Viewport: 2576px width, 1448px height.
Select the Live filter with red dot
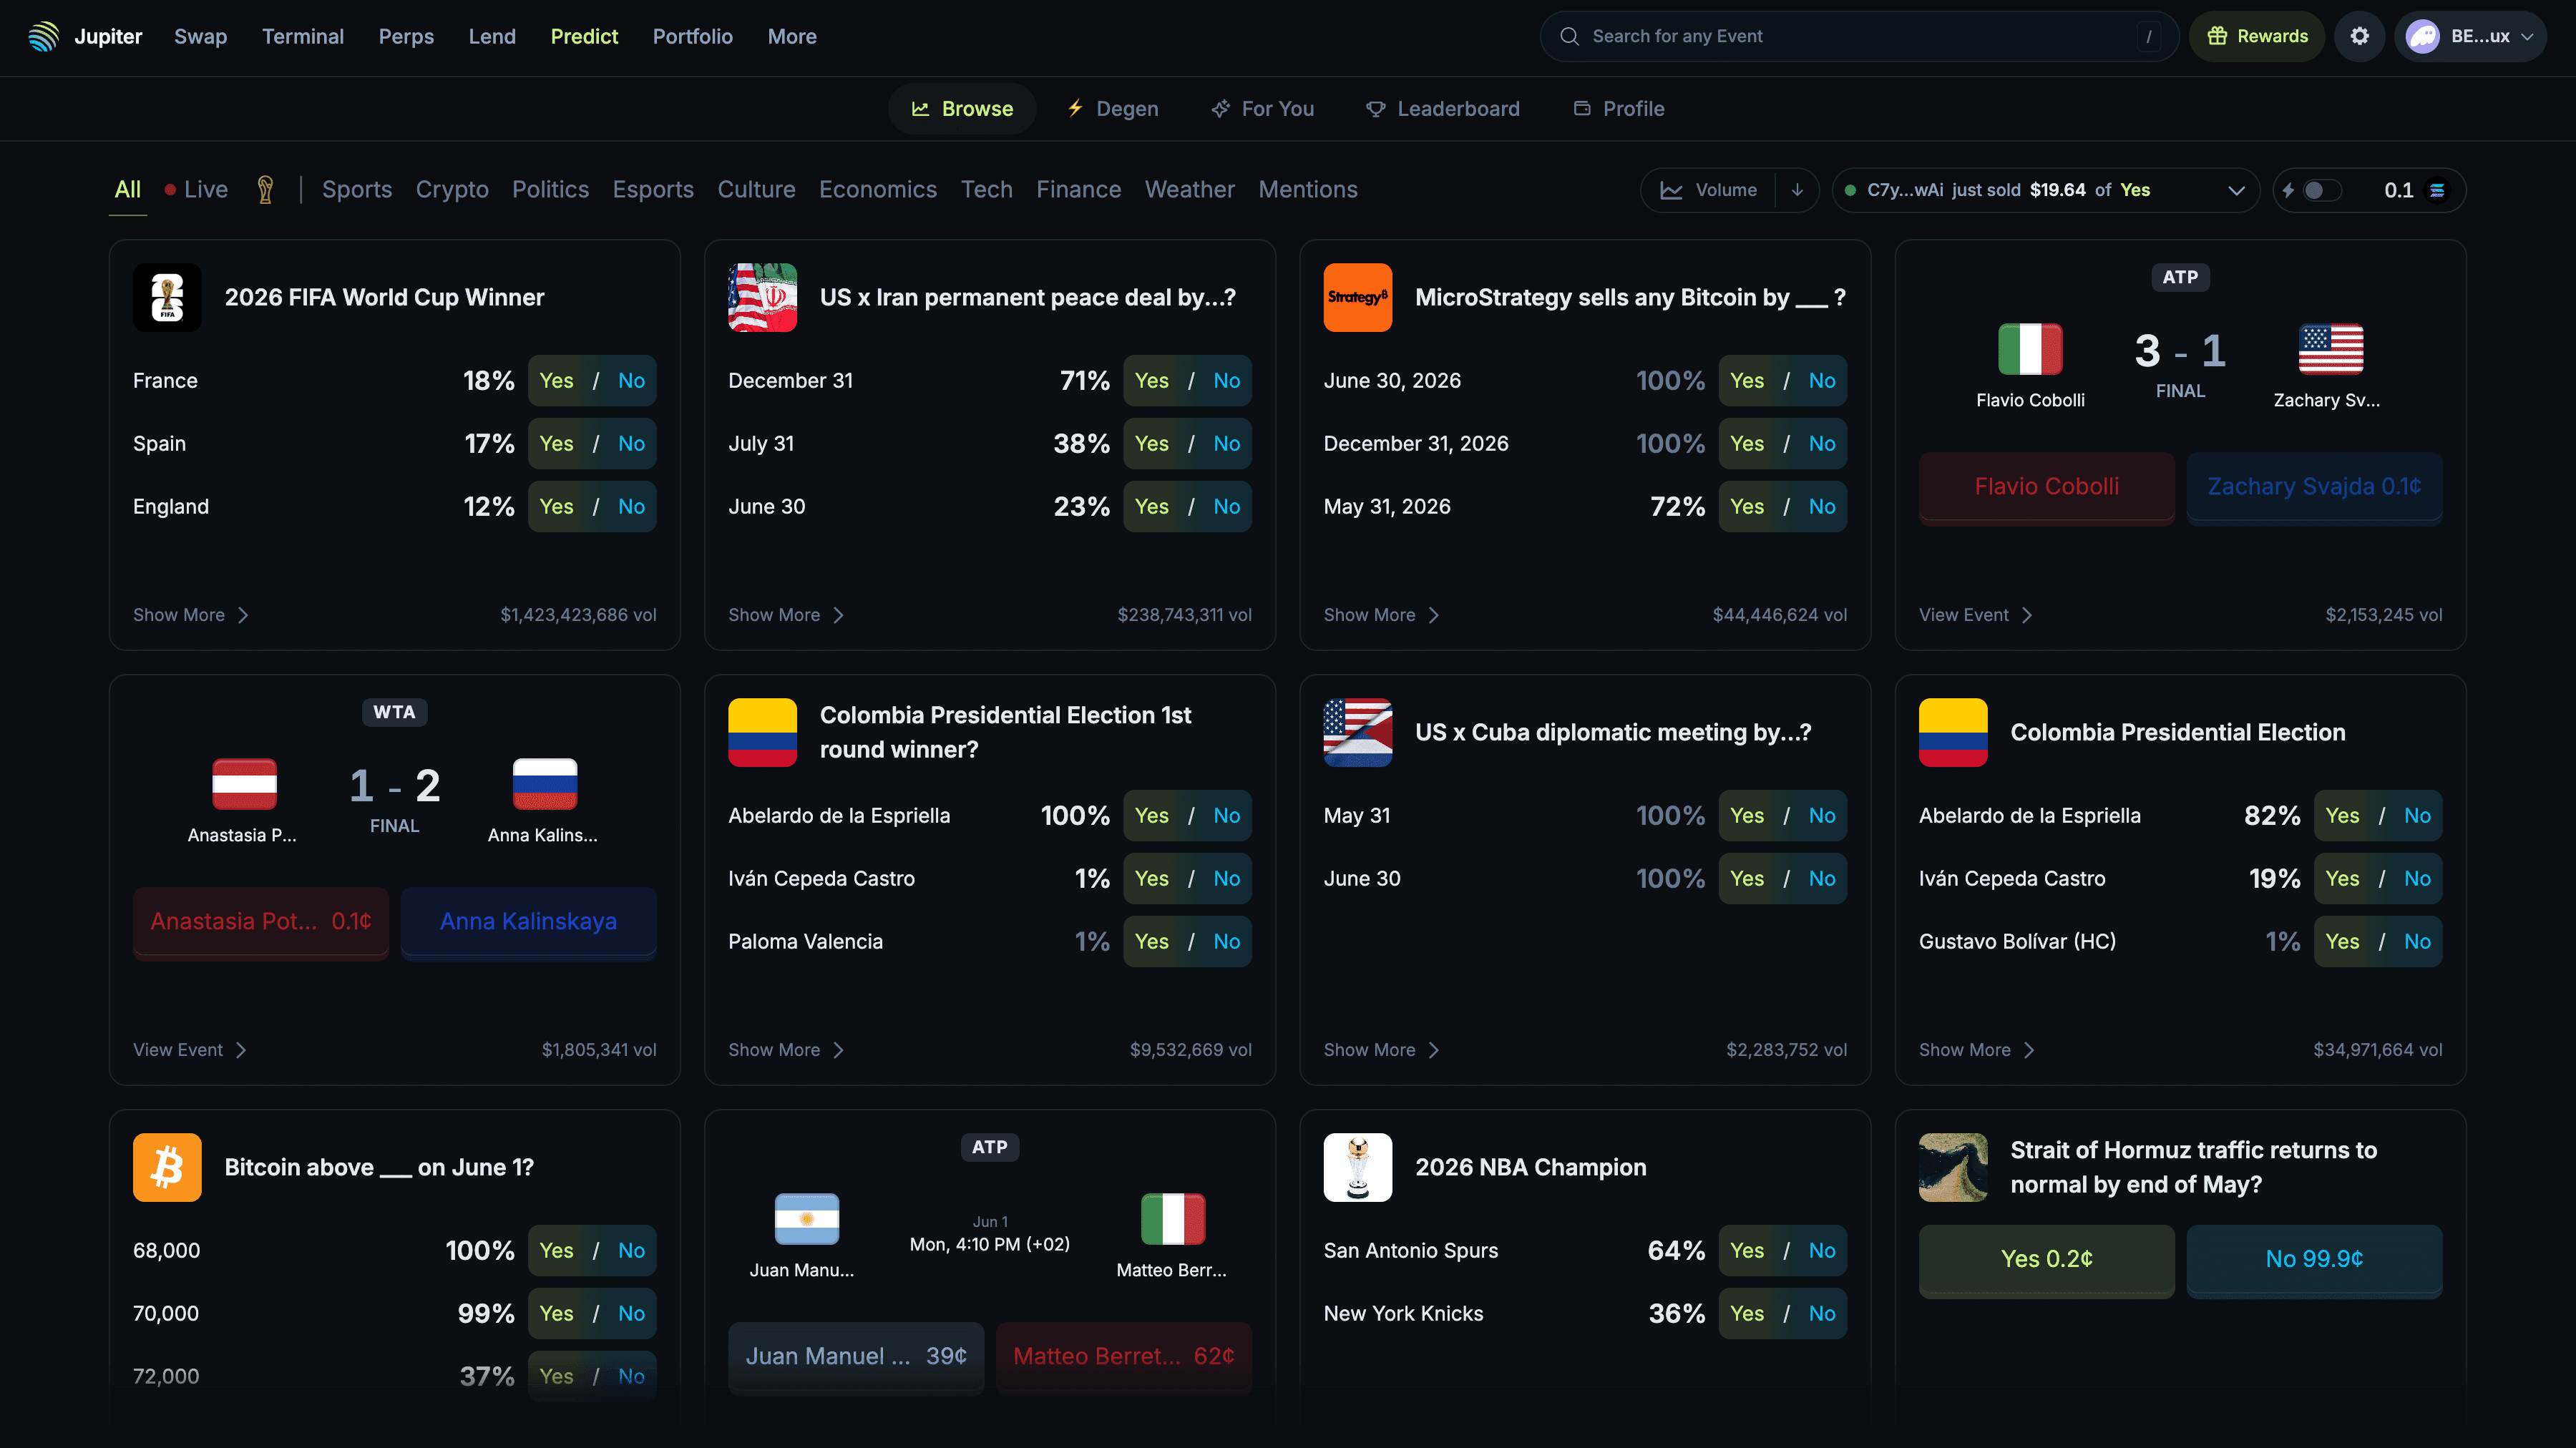coord(196,189)
